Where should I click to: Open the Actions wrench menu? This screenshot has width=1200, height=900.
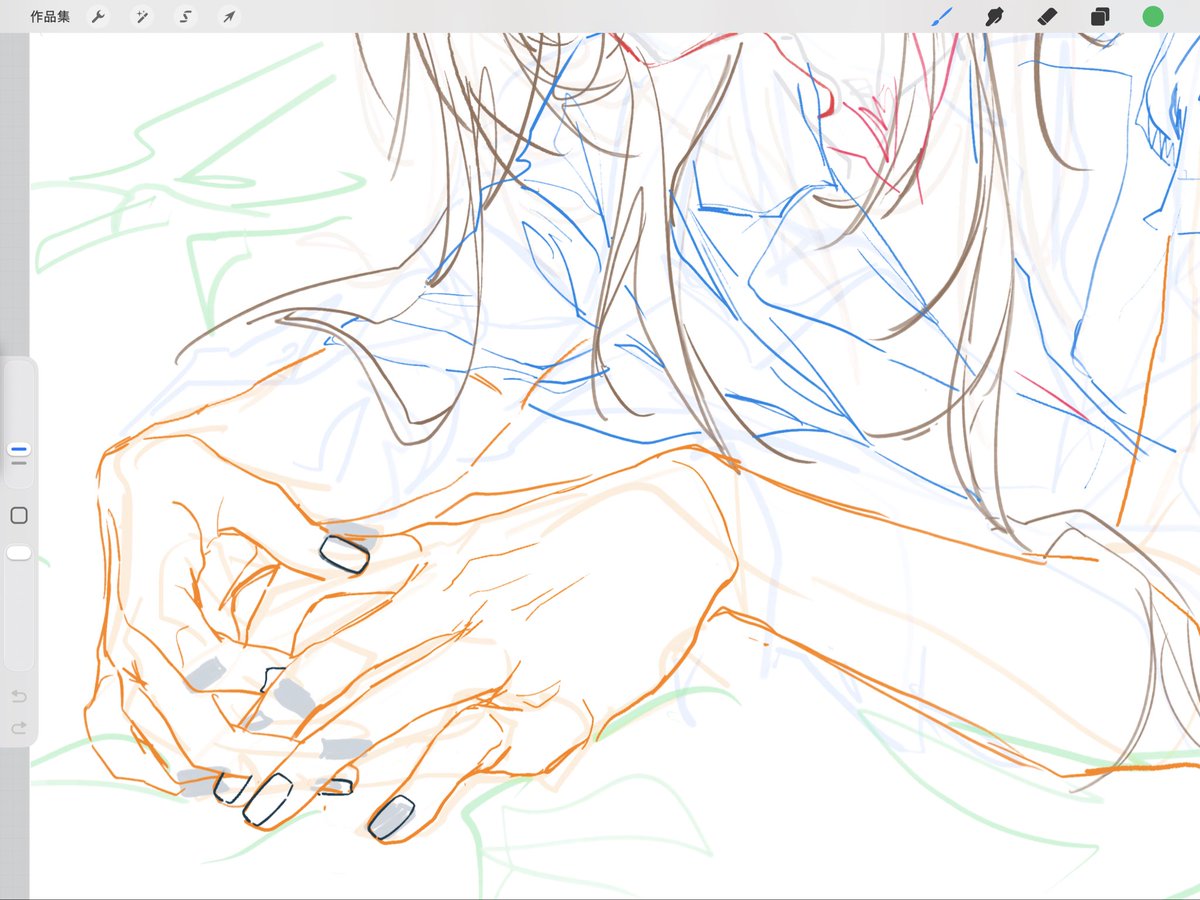click(98, 16)
